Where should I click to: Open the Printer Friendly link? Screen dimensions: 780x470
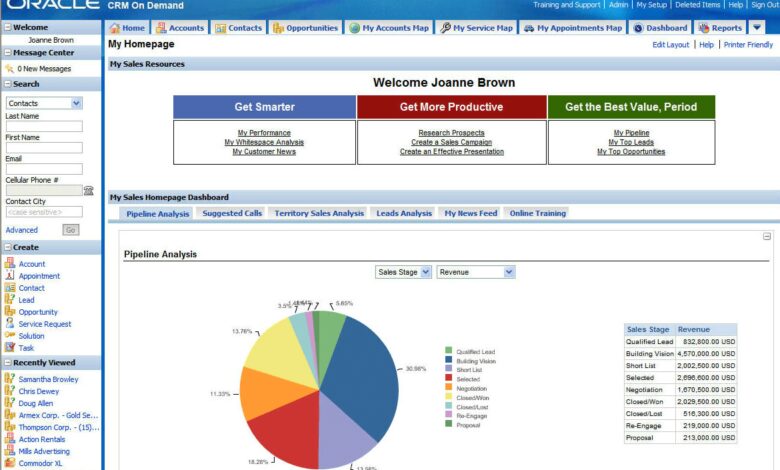(748, 45)
